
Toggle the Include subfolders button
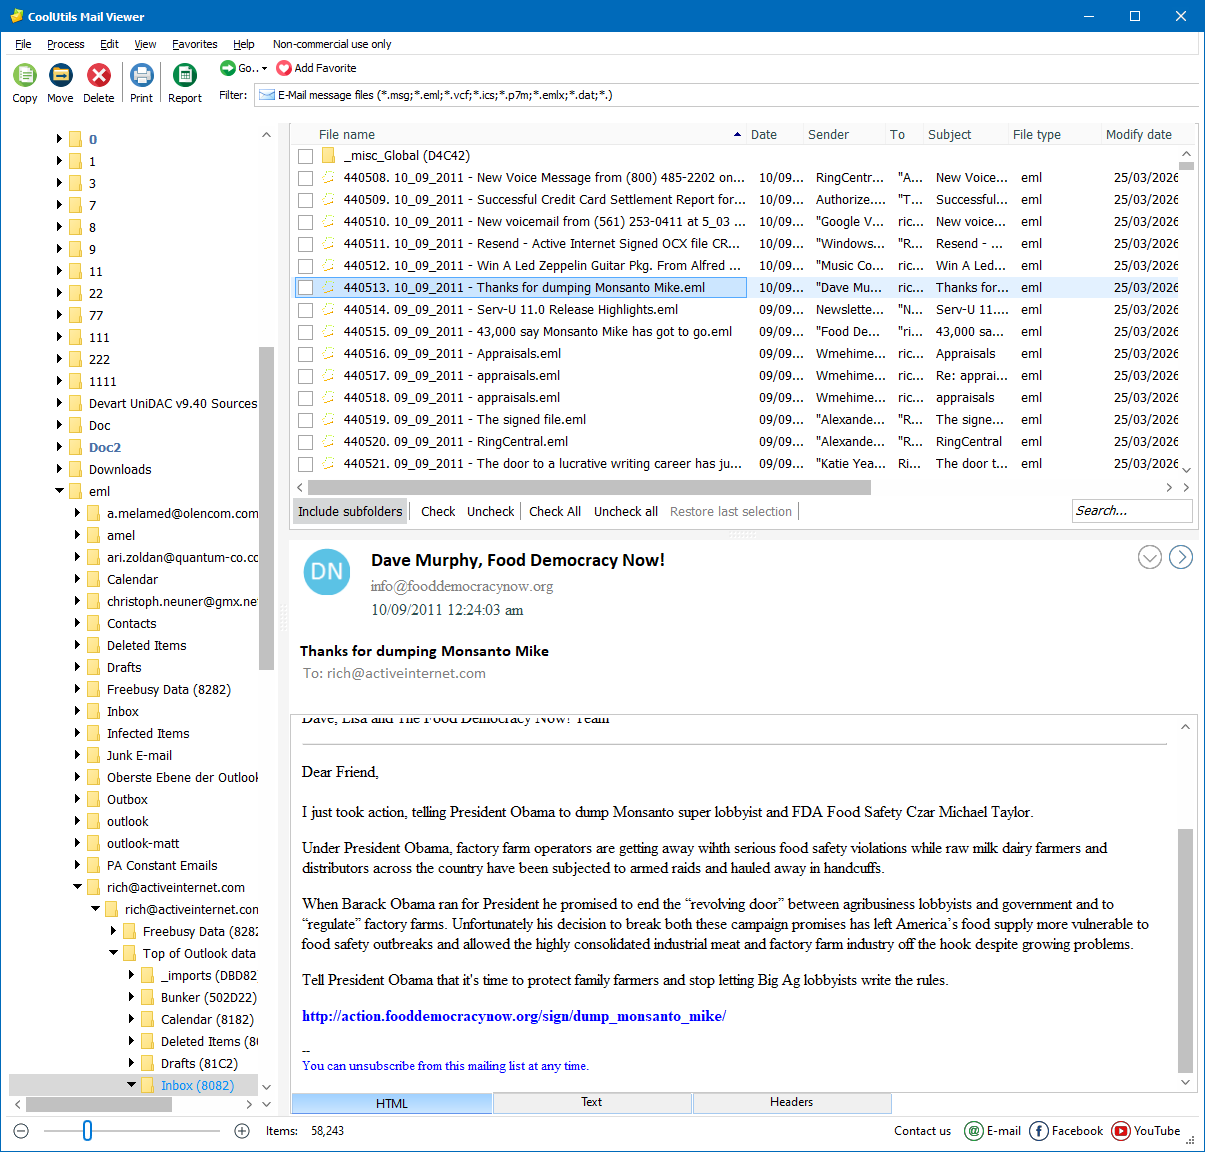[x=350, y=511]
